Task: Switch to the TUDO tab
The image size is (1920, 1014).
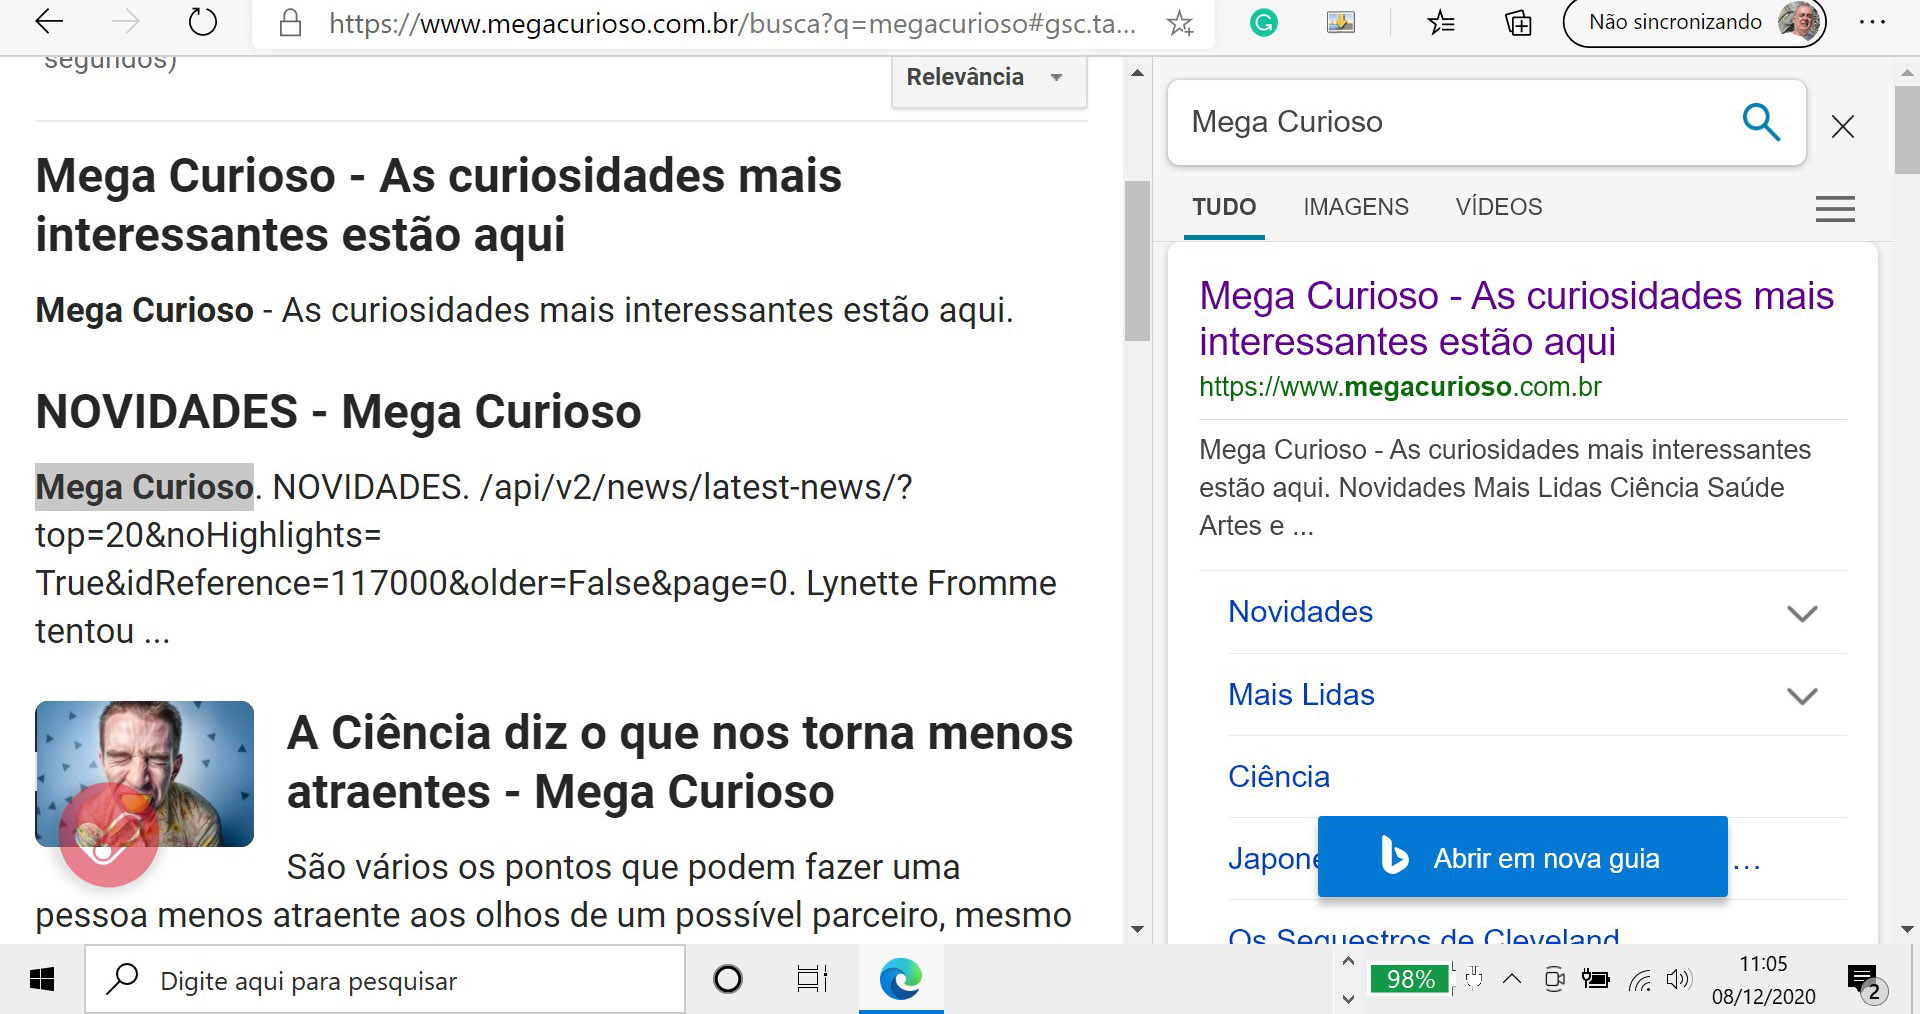Action: [1224, 207]
